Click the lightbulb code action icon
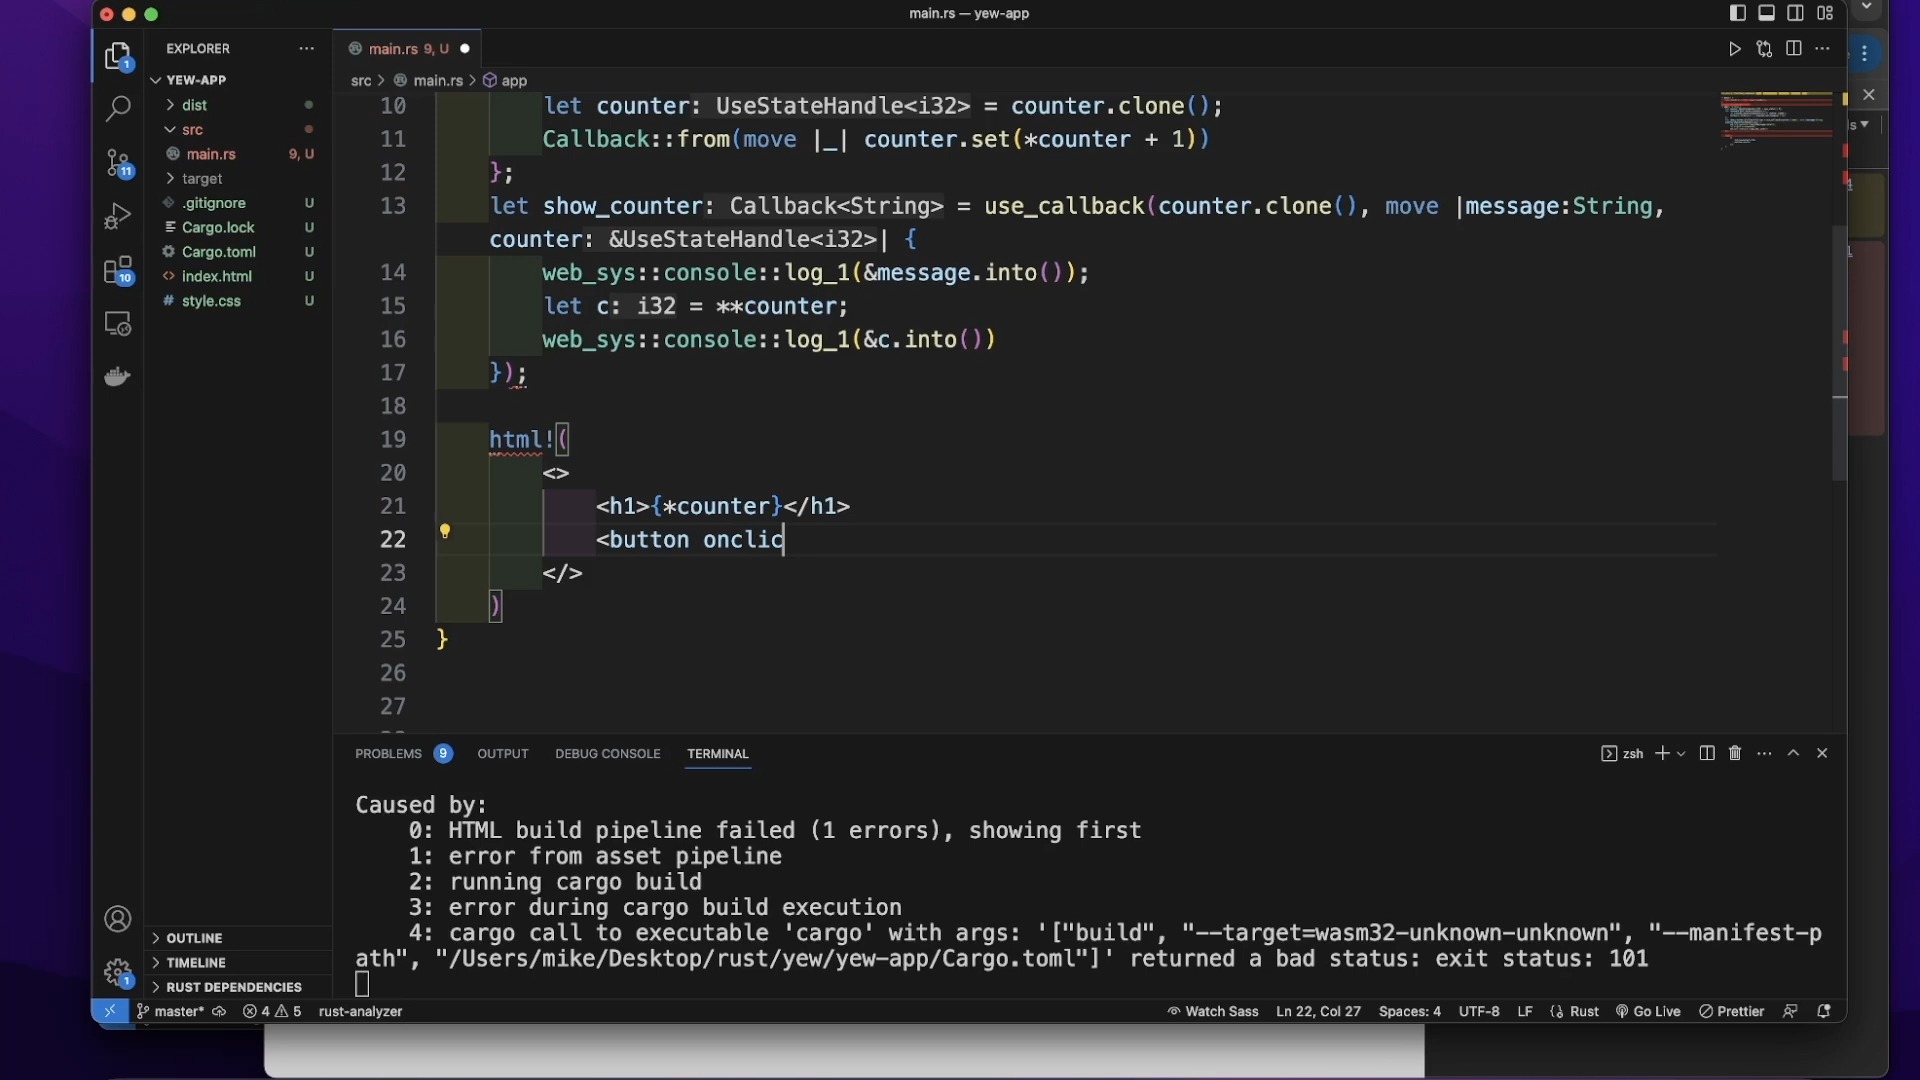Screen dimensions: 1920x1080 [445, 531]
